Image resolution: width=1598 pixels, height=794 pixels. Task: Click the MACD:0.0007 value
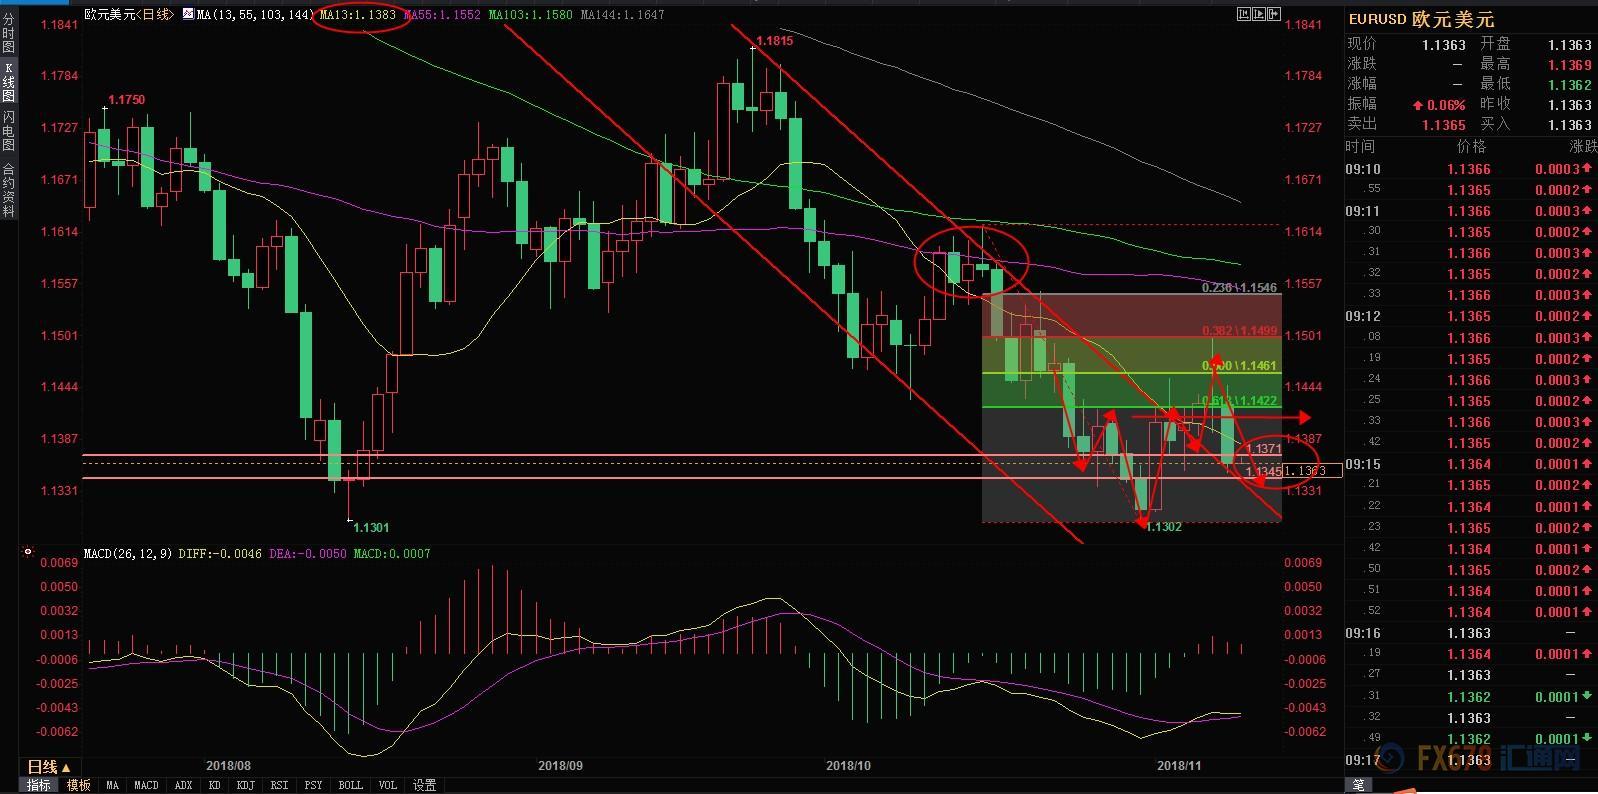(x=392, y=553)
